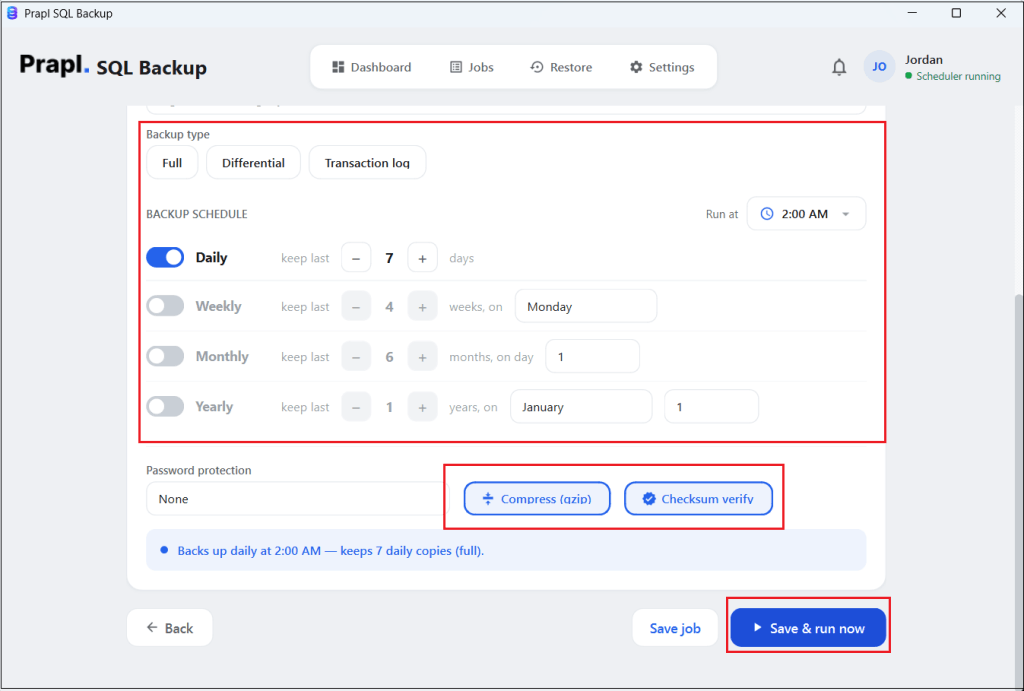Decrease Monthly keep-last months

pos(356,357)
